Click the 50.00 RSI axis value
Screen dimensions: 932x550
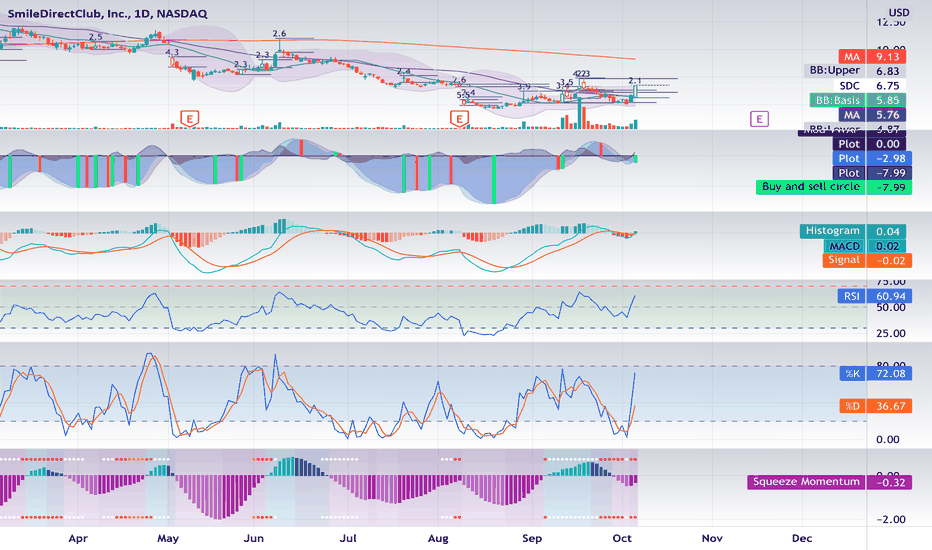(890, 307)
